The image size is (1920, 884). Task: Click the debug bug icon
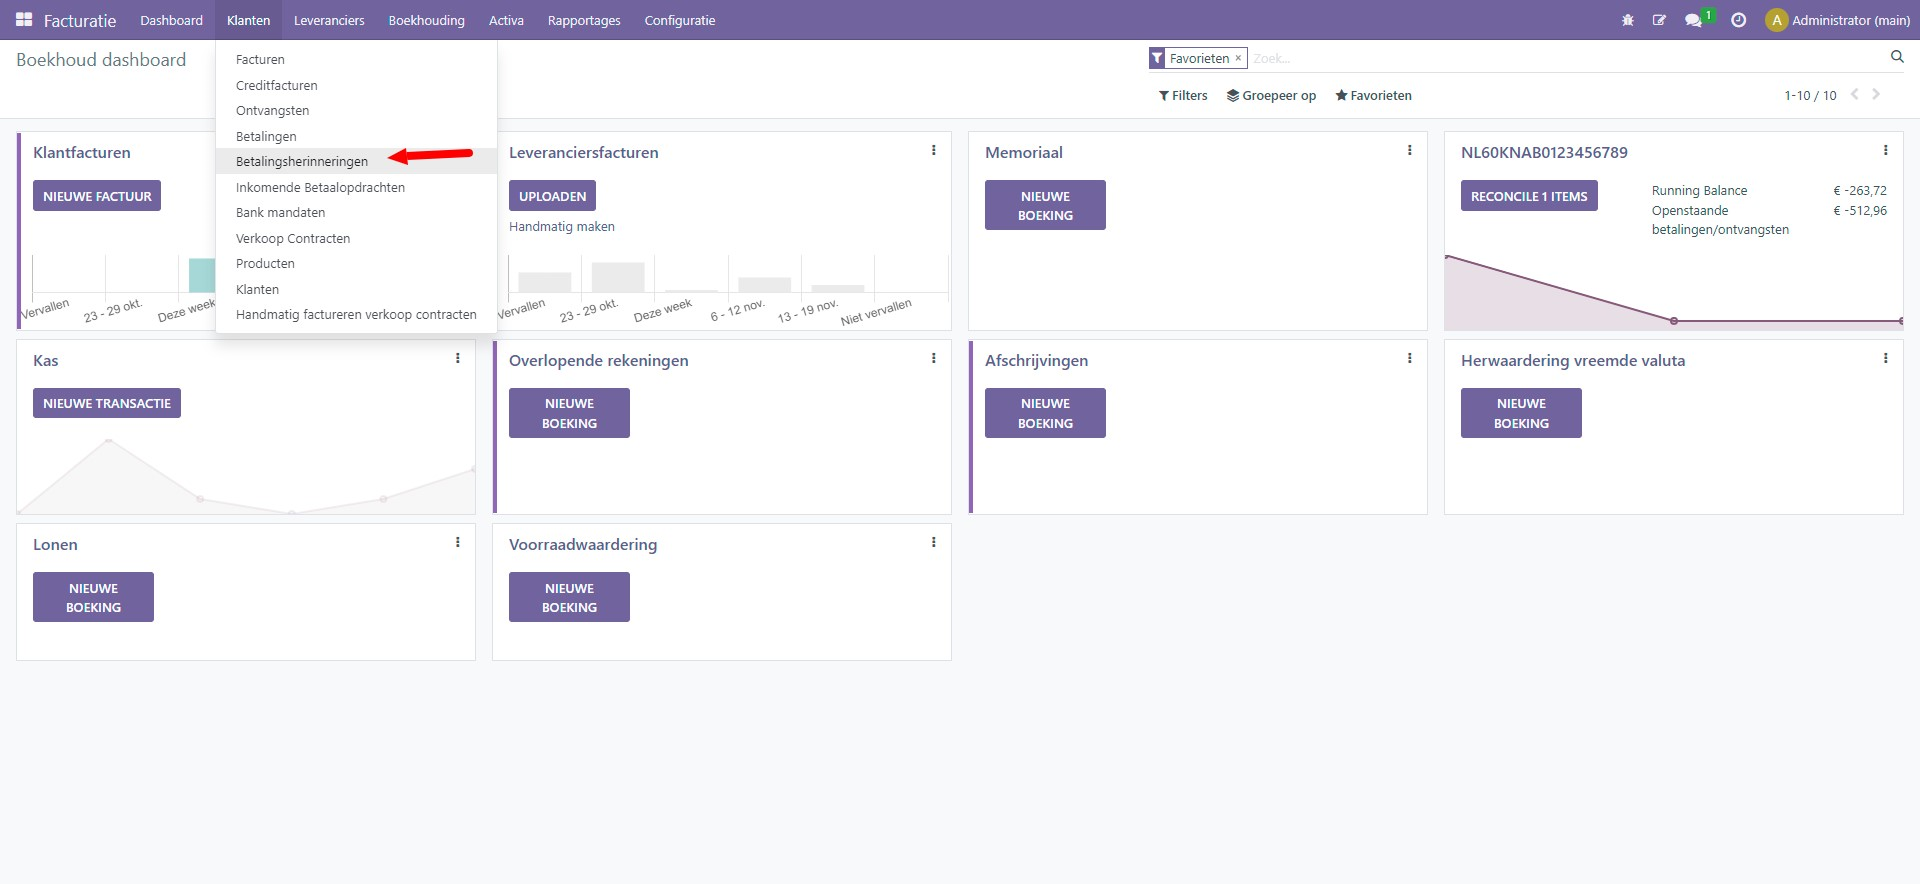[1628, 20]
